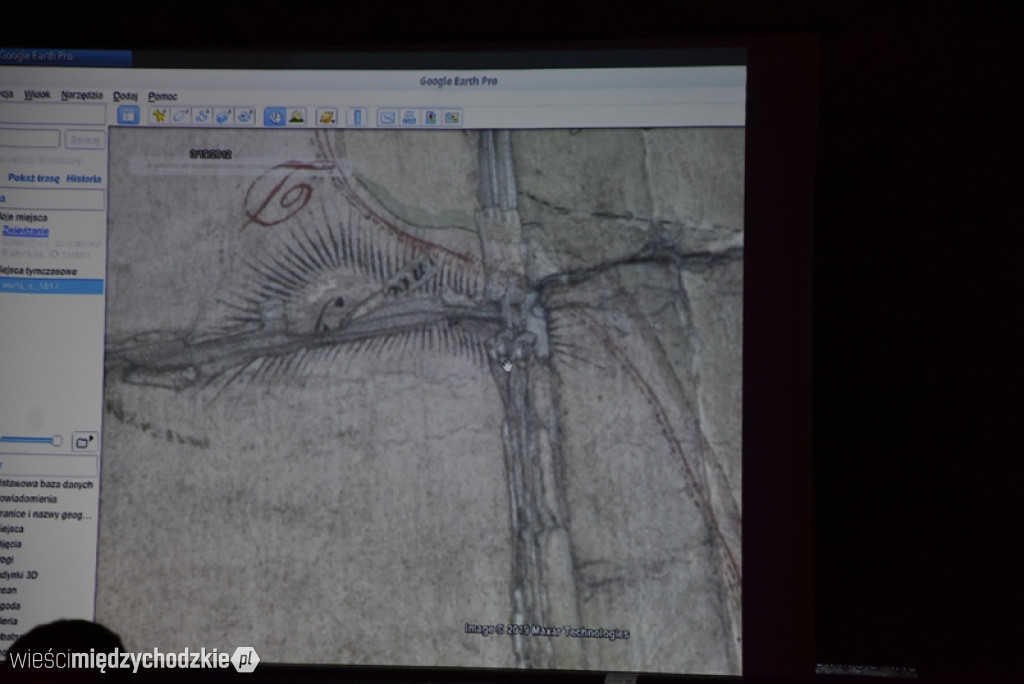
Task: Toggle Granice i nazwy geog... layer
Action: click(45, 514)
